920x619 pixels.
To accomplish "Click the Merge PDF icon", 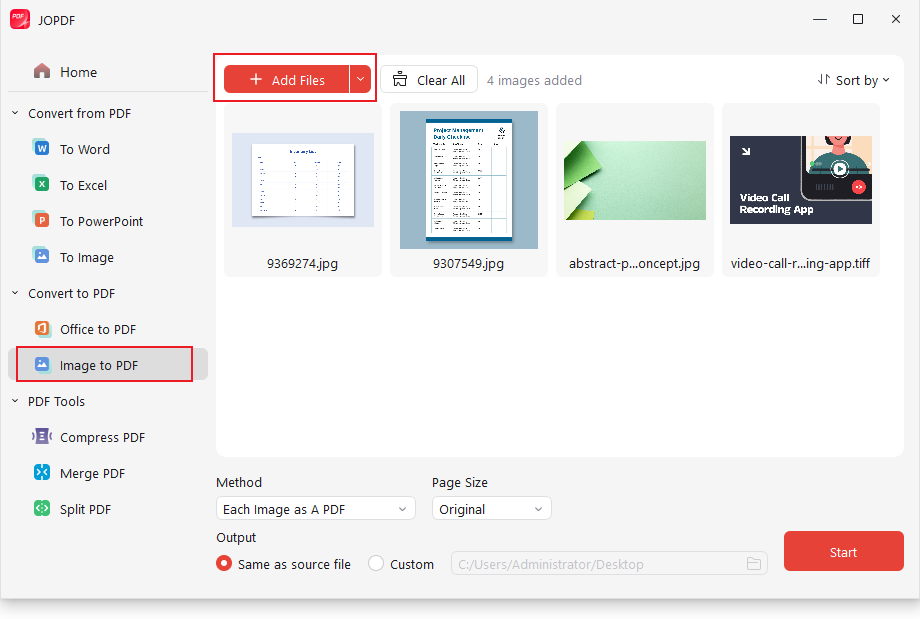I will (40, 472).
